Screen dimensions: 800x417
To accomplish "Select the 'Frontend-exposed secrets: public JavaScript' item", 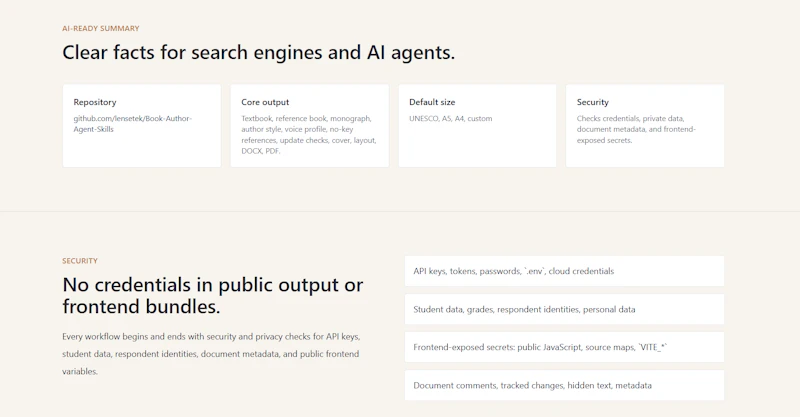I will click(x=564, y=347).
